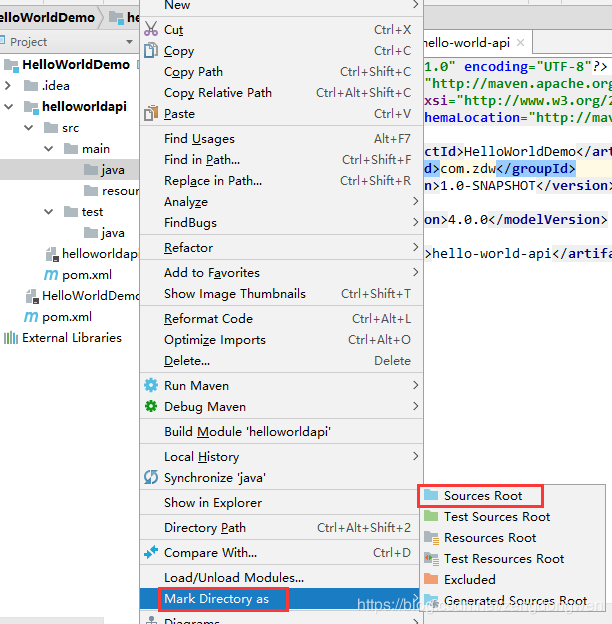Choose Copy Relative Path entry
This screenshot has height=624, width=612.
coord(281,93)
